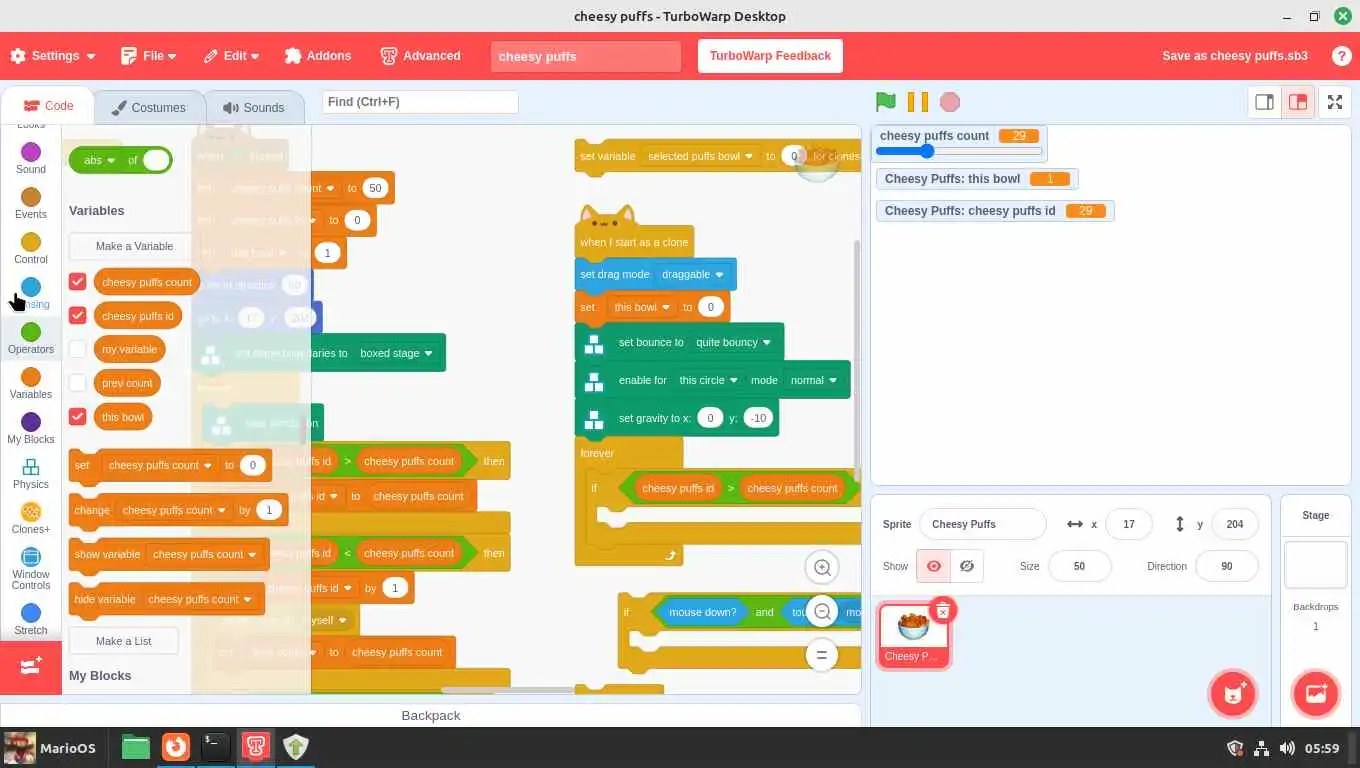Switch to the Sounds tab
Screen dimensions: 1360x768
(254, 107)
